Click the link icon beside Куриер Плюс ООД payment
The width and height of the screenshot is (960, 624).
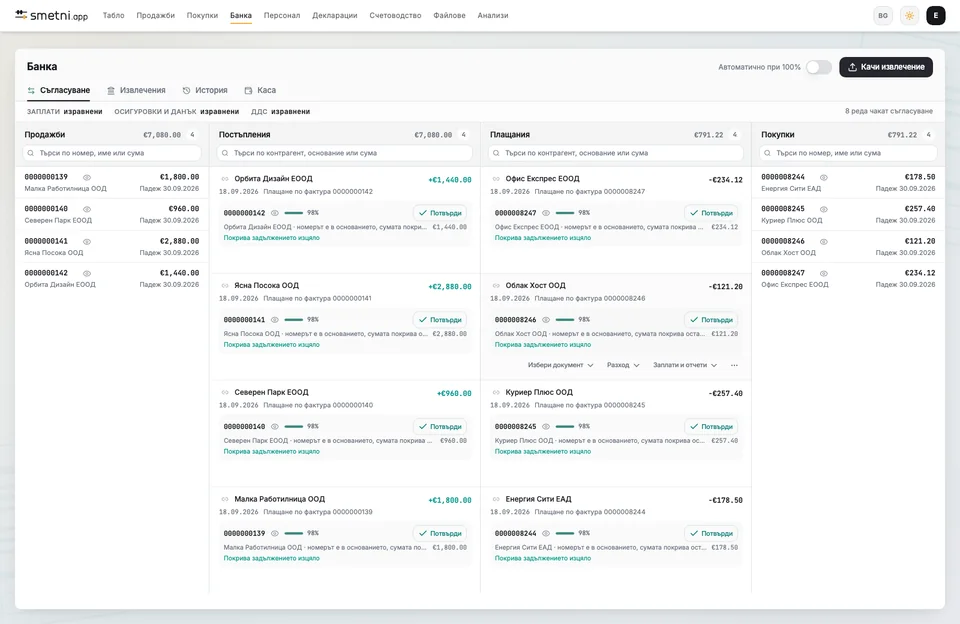click(x=496, y=393)
